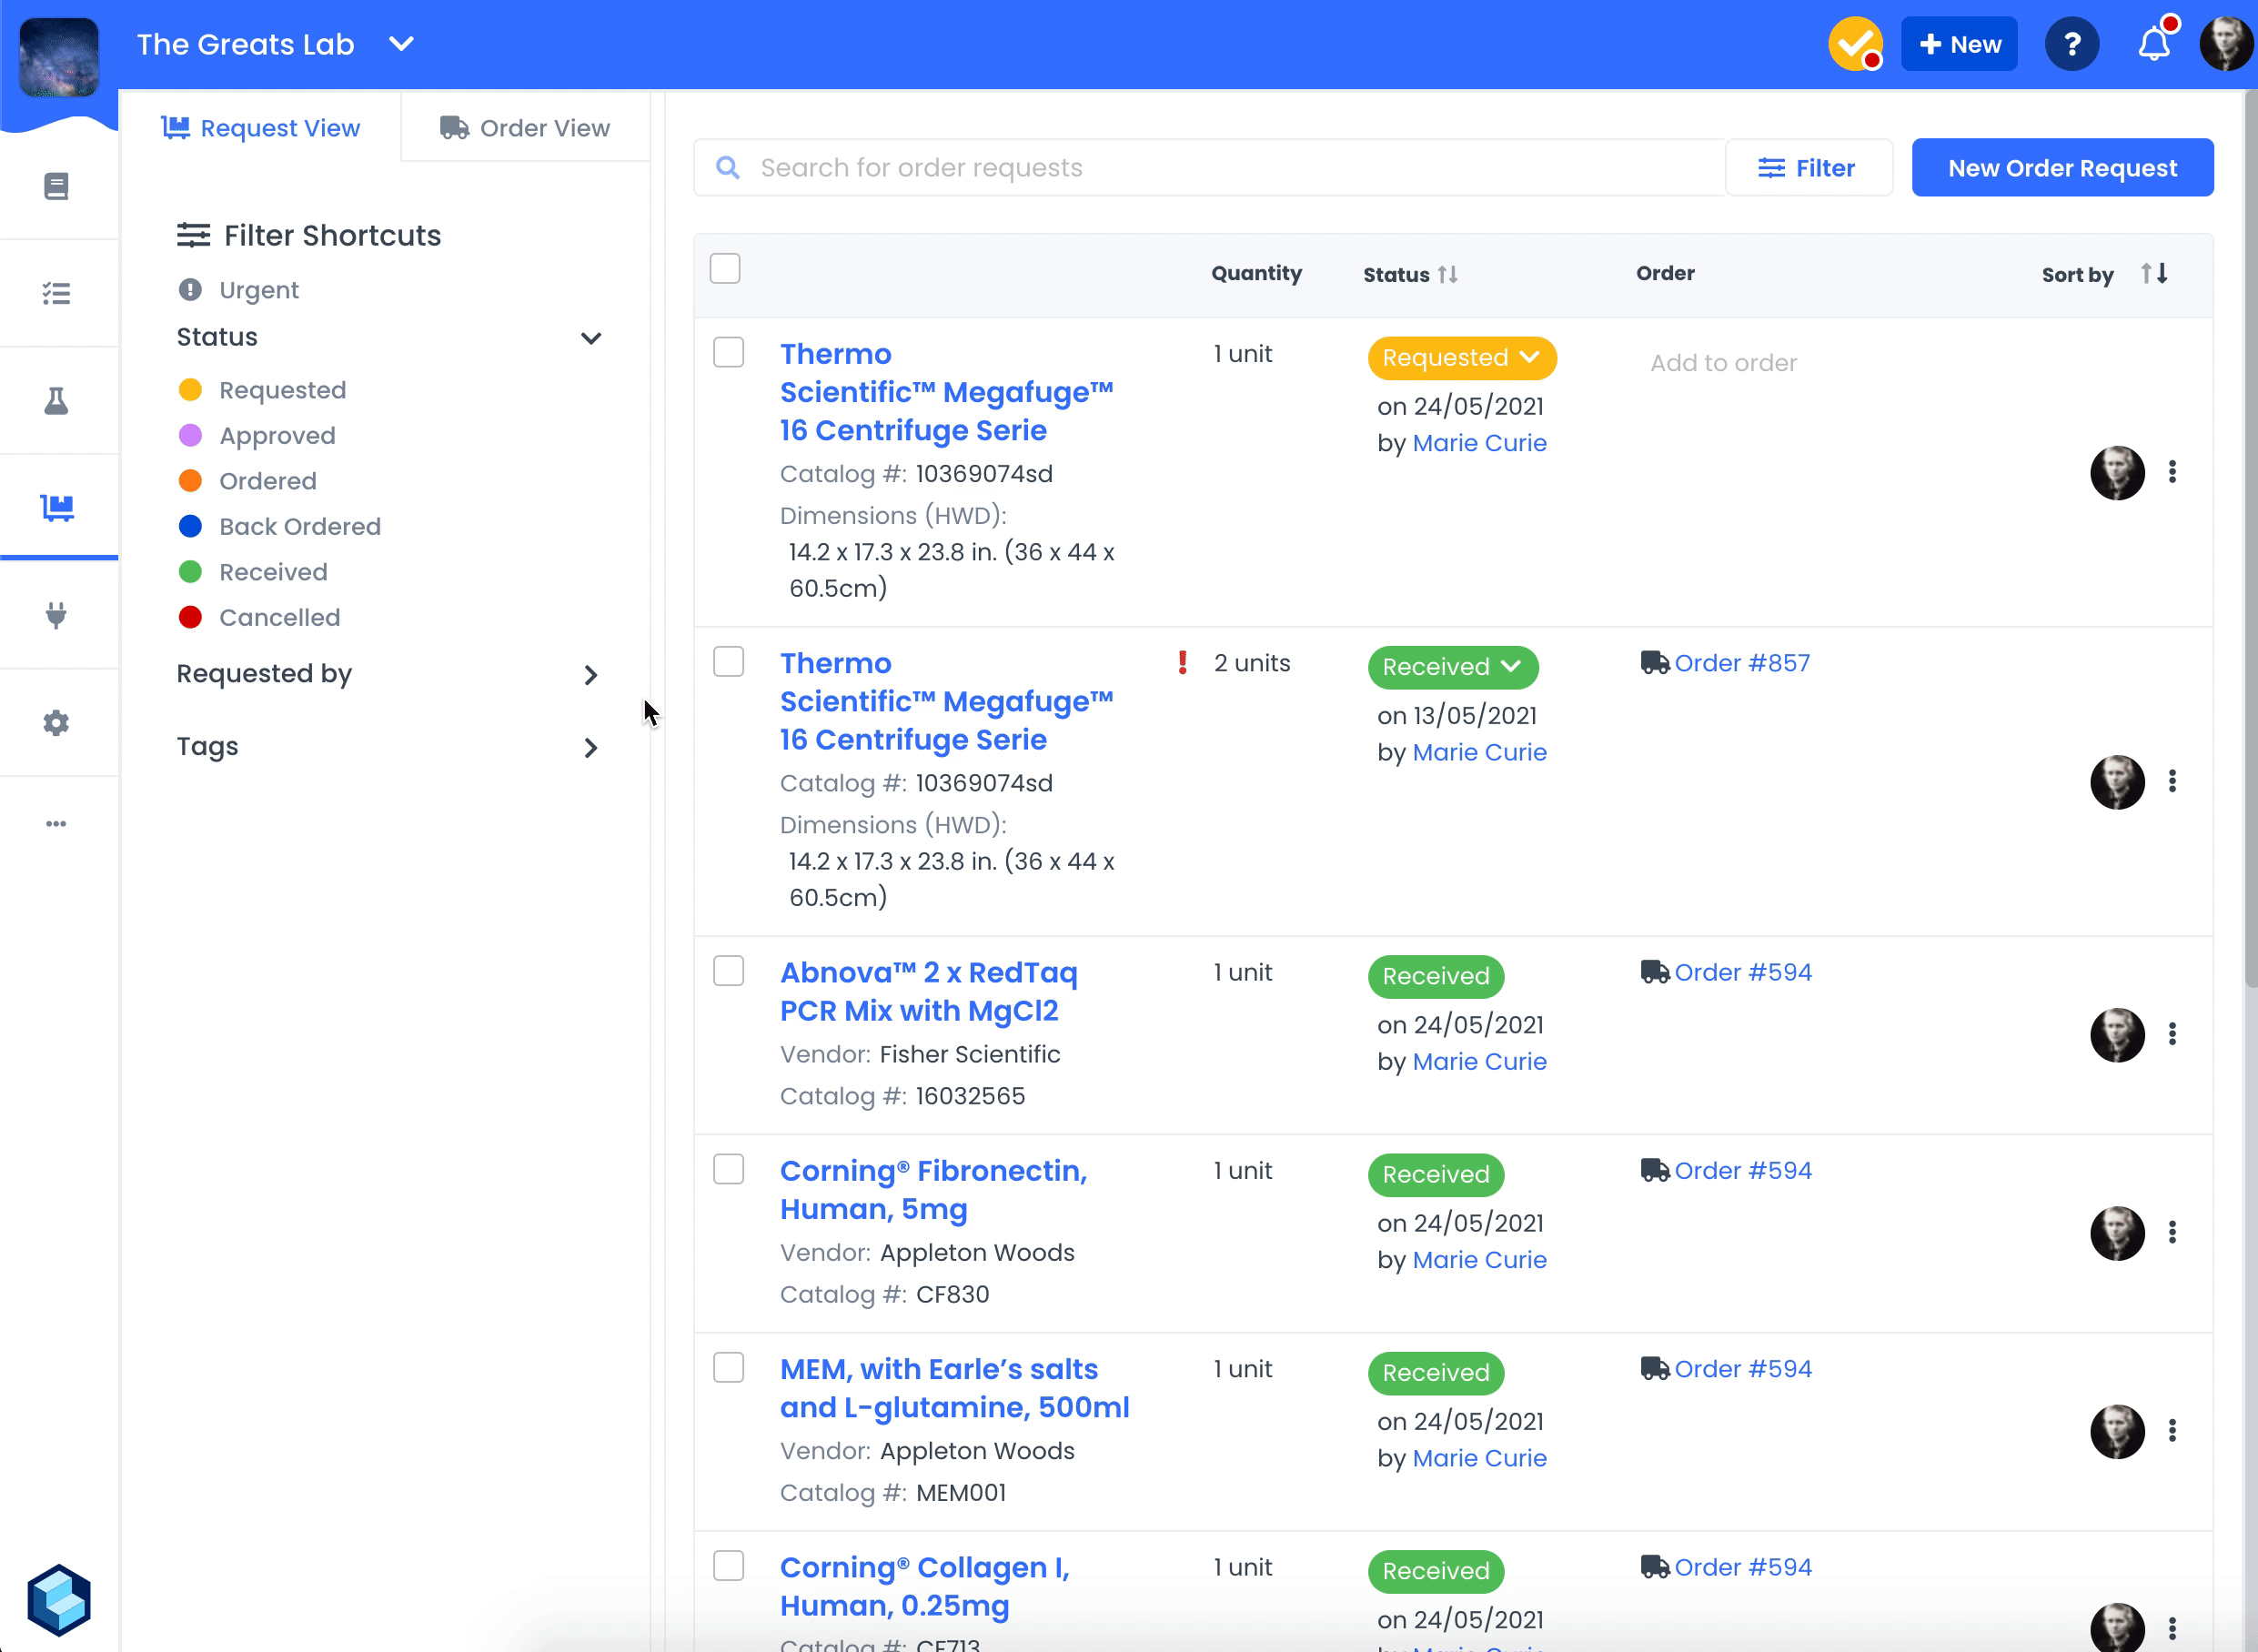Open the Order #857 link
Image resolution: width=2258 pixels, height=1652 pixels.
(x=1741, y=663)
